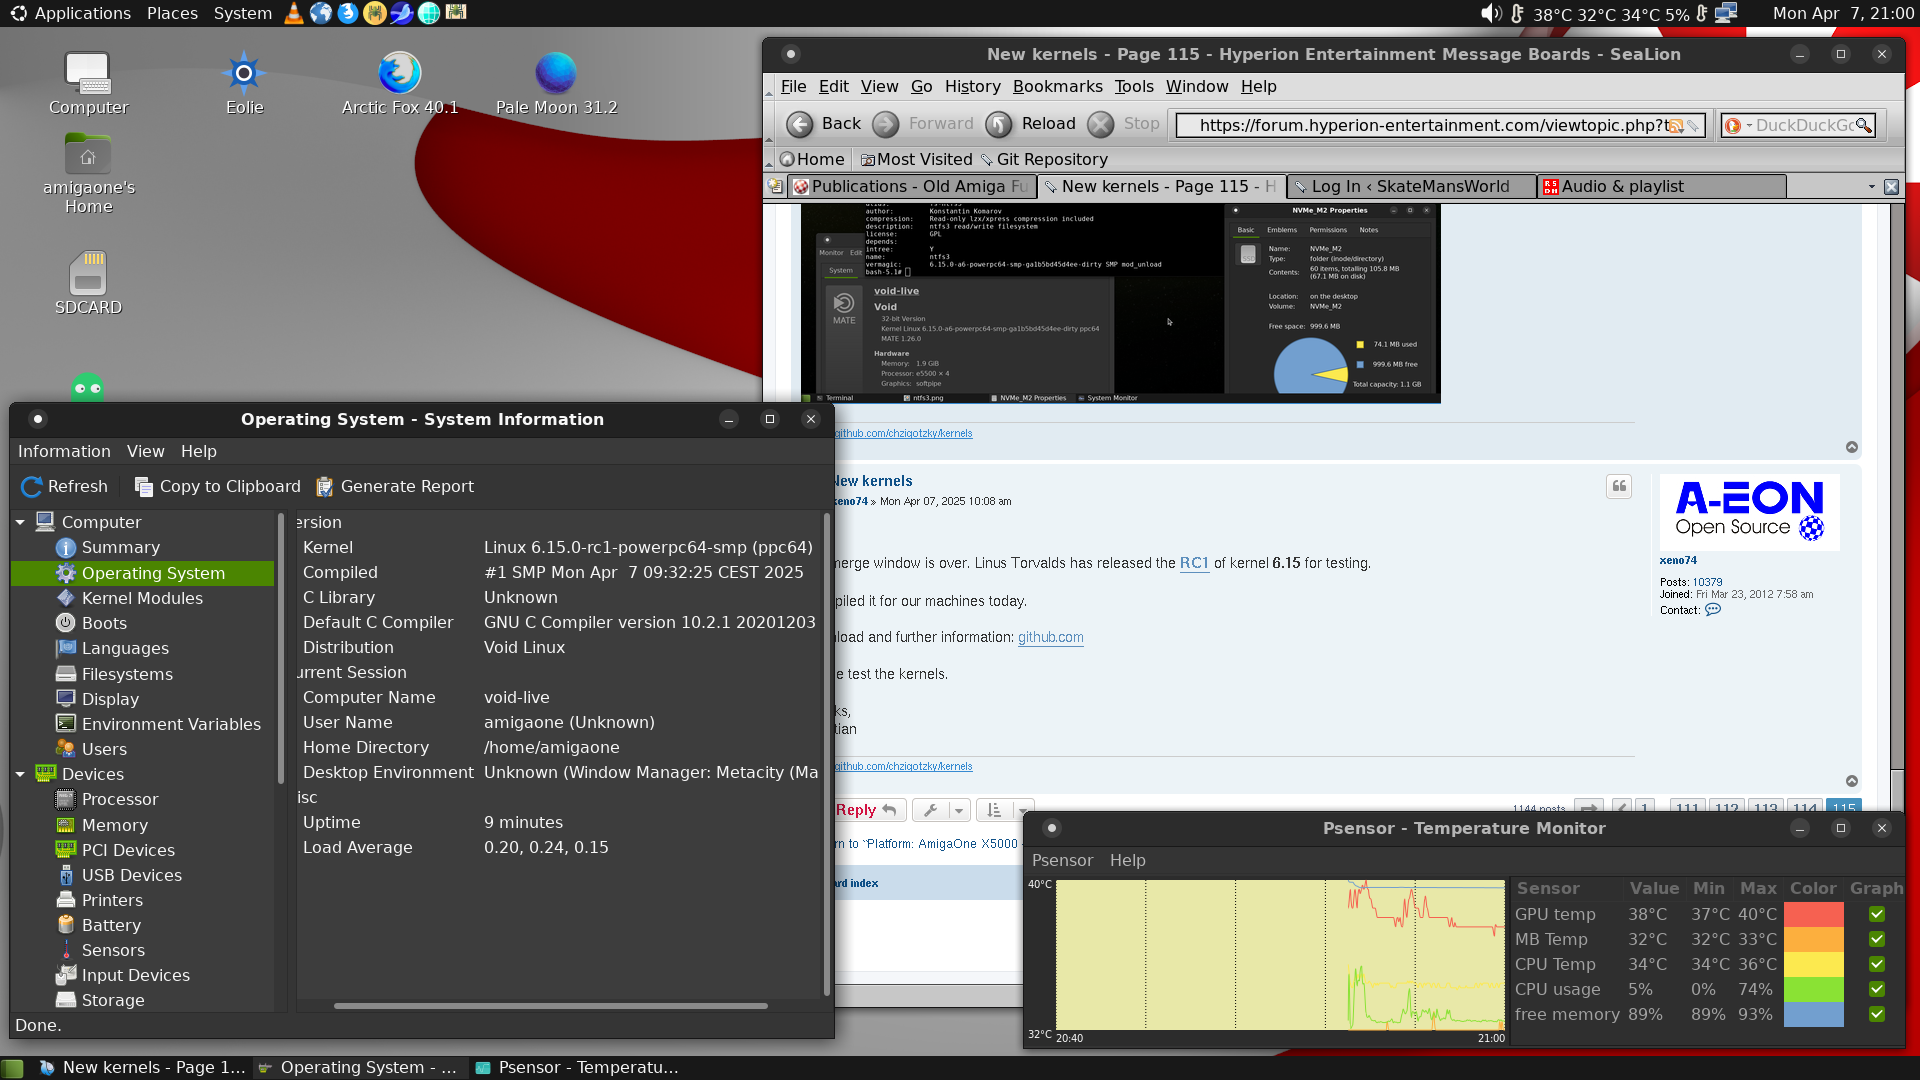Open the Places menu
Screen dimensions: 1920x1080
coord(172,13)
